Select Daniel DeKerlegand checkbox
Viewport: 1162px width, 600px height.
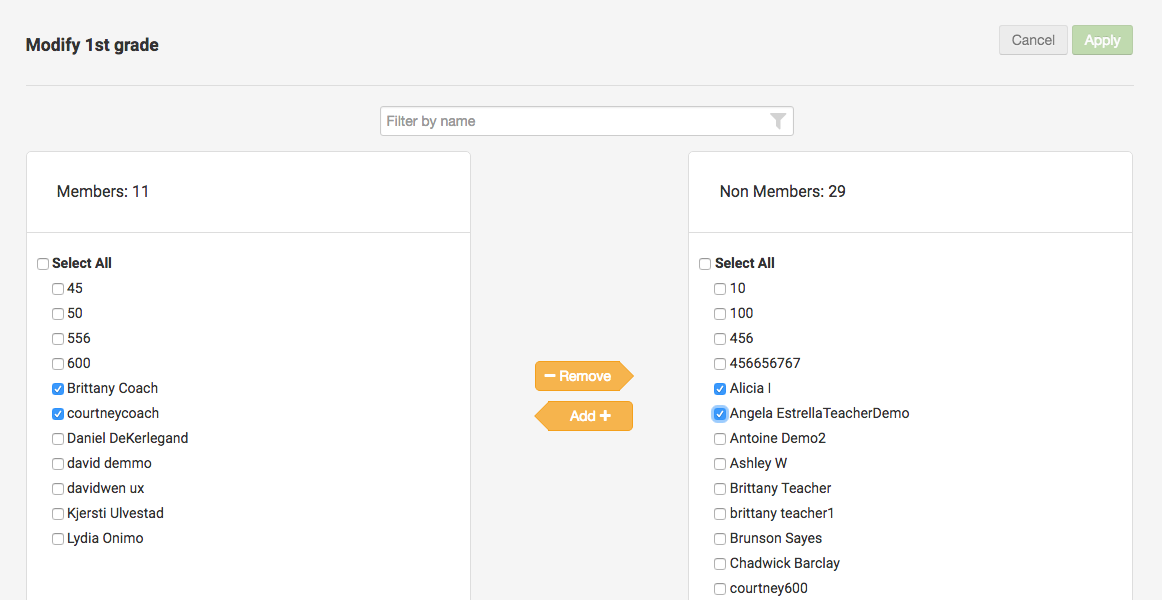[58, 439]
